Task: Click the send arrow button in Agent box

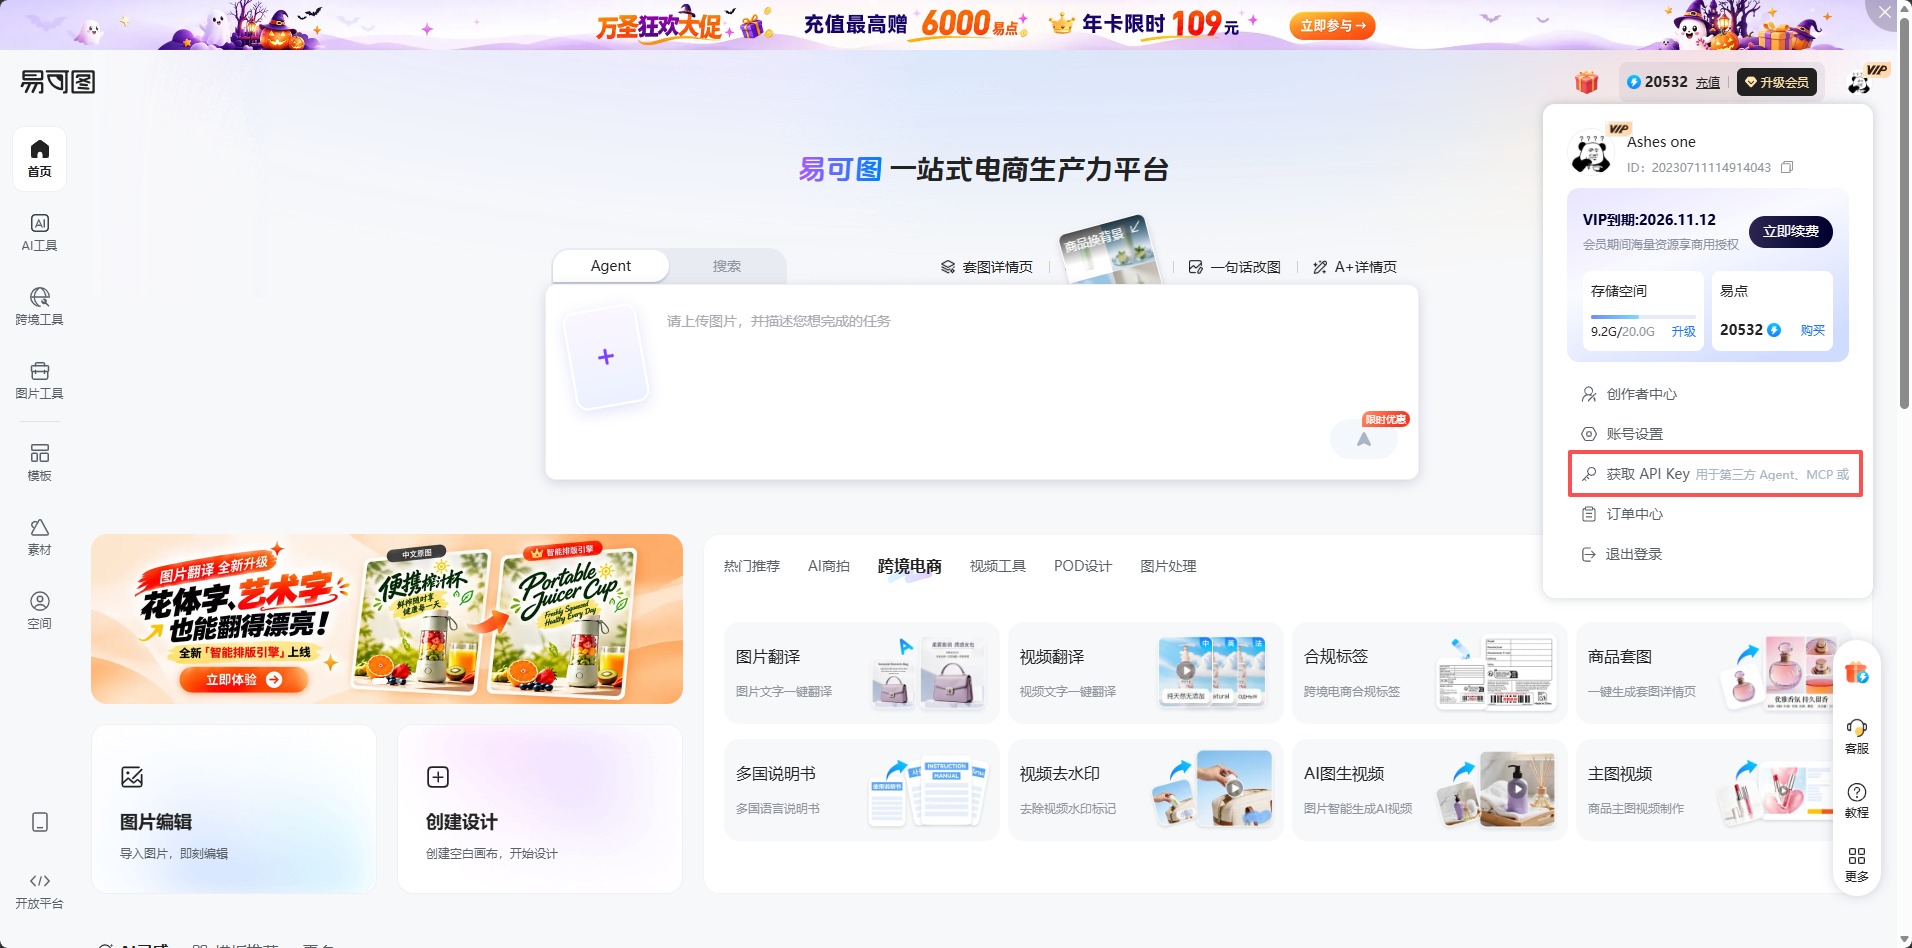Action: pos(1364,439)
